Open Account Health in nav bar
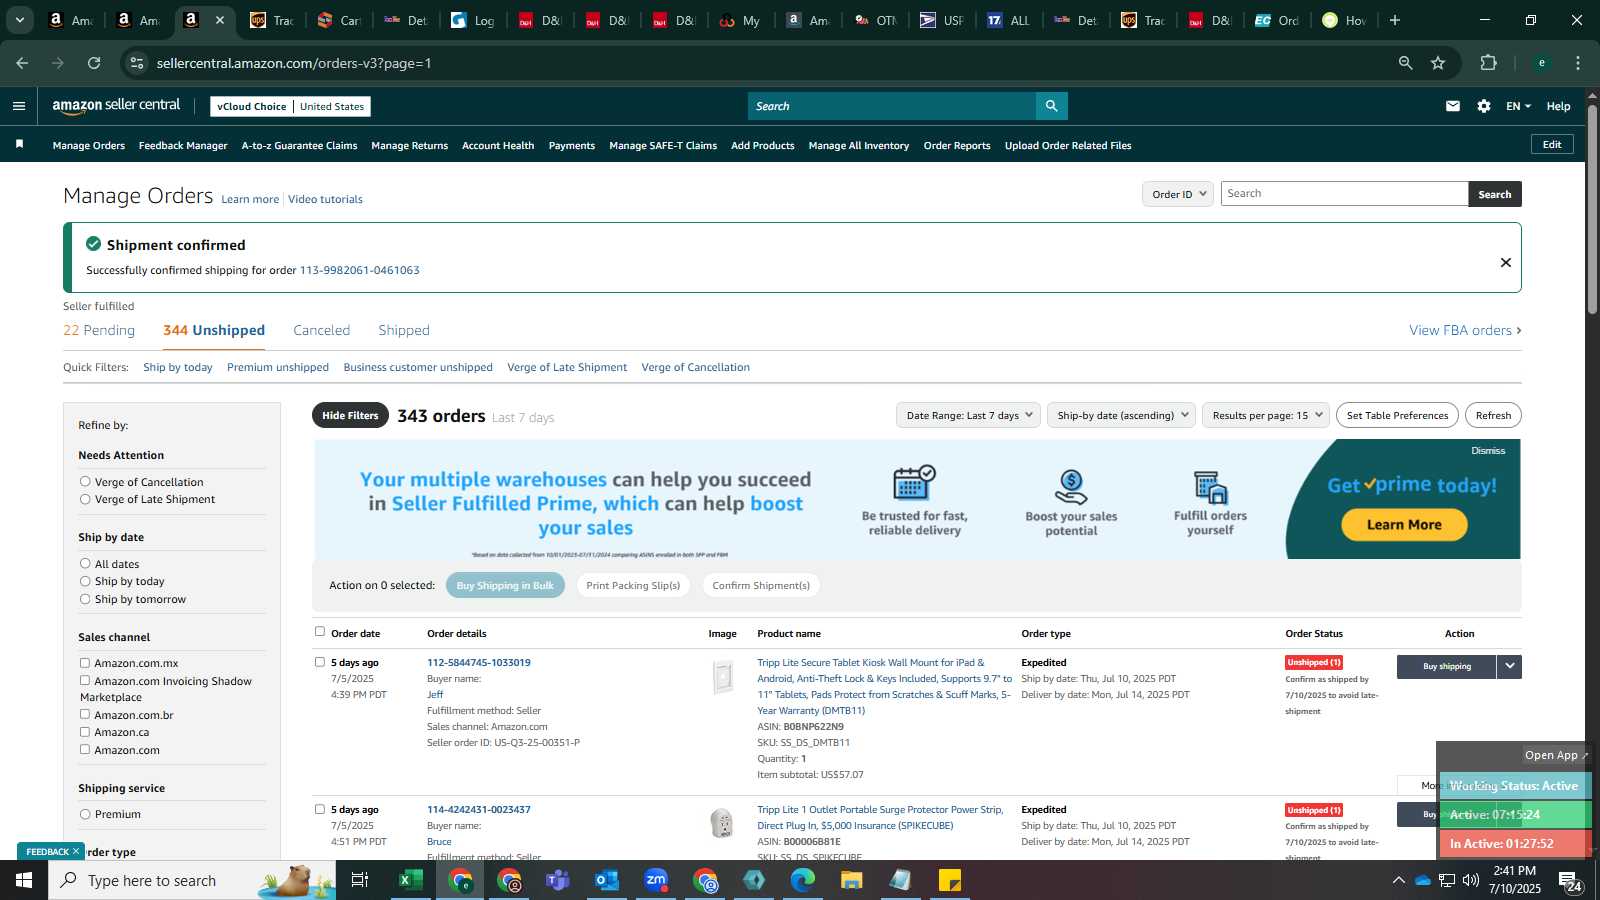The image size is (1600, 900). click(498, 145)
